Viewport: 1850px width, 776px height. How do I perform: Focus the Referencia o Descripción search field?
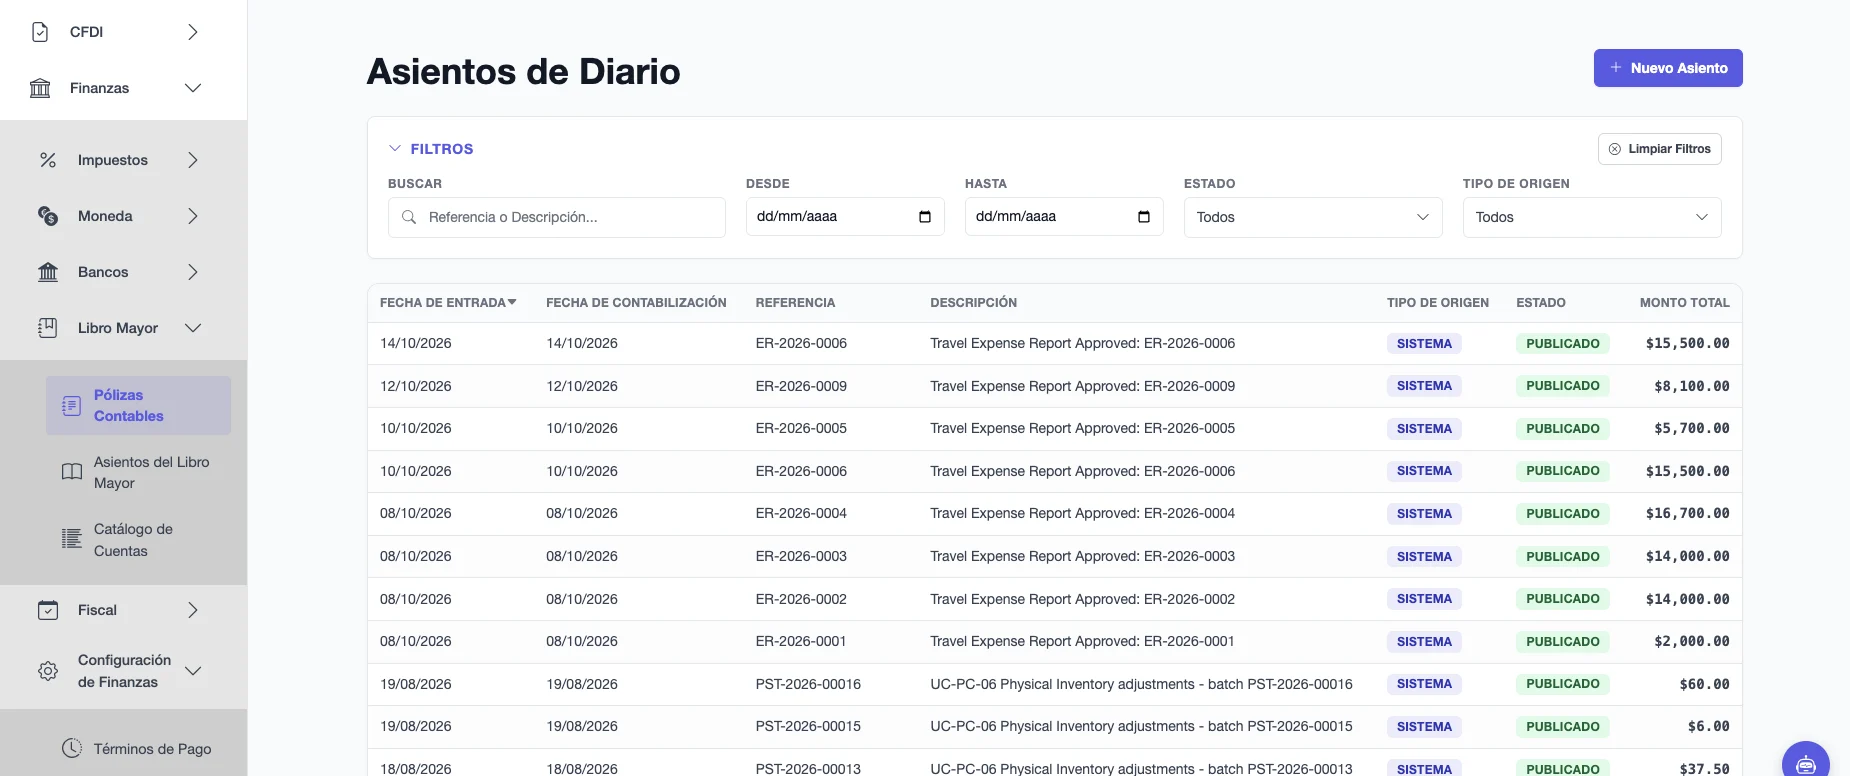(x=557, y=217)
